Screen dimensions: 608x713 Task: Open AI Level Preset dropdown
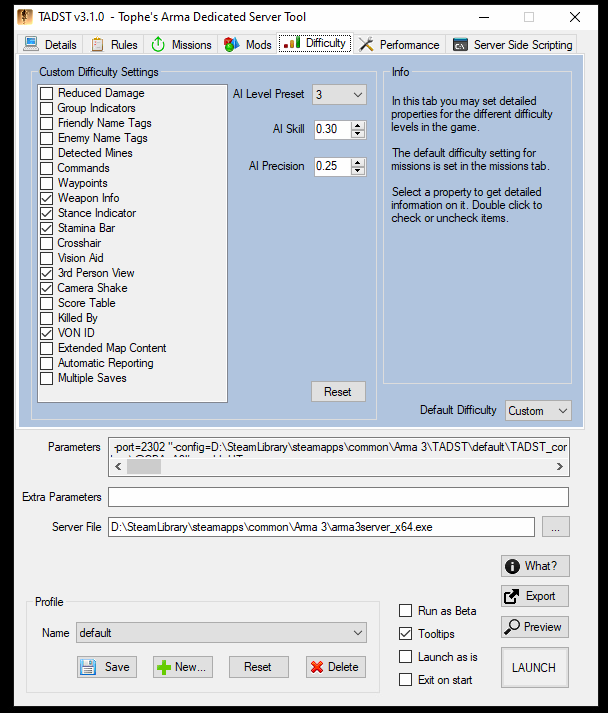point(339,95)
